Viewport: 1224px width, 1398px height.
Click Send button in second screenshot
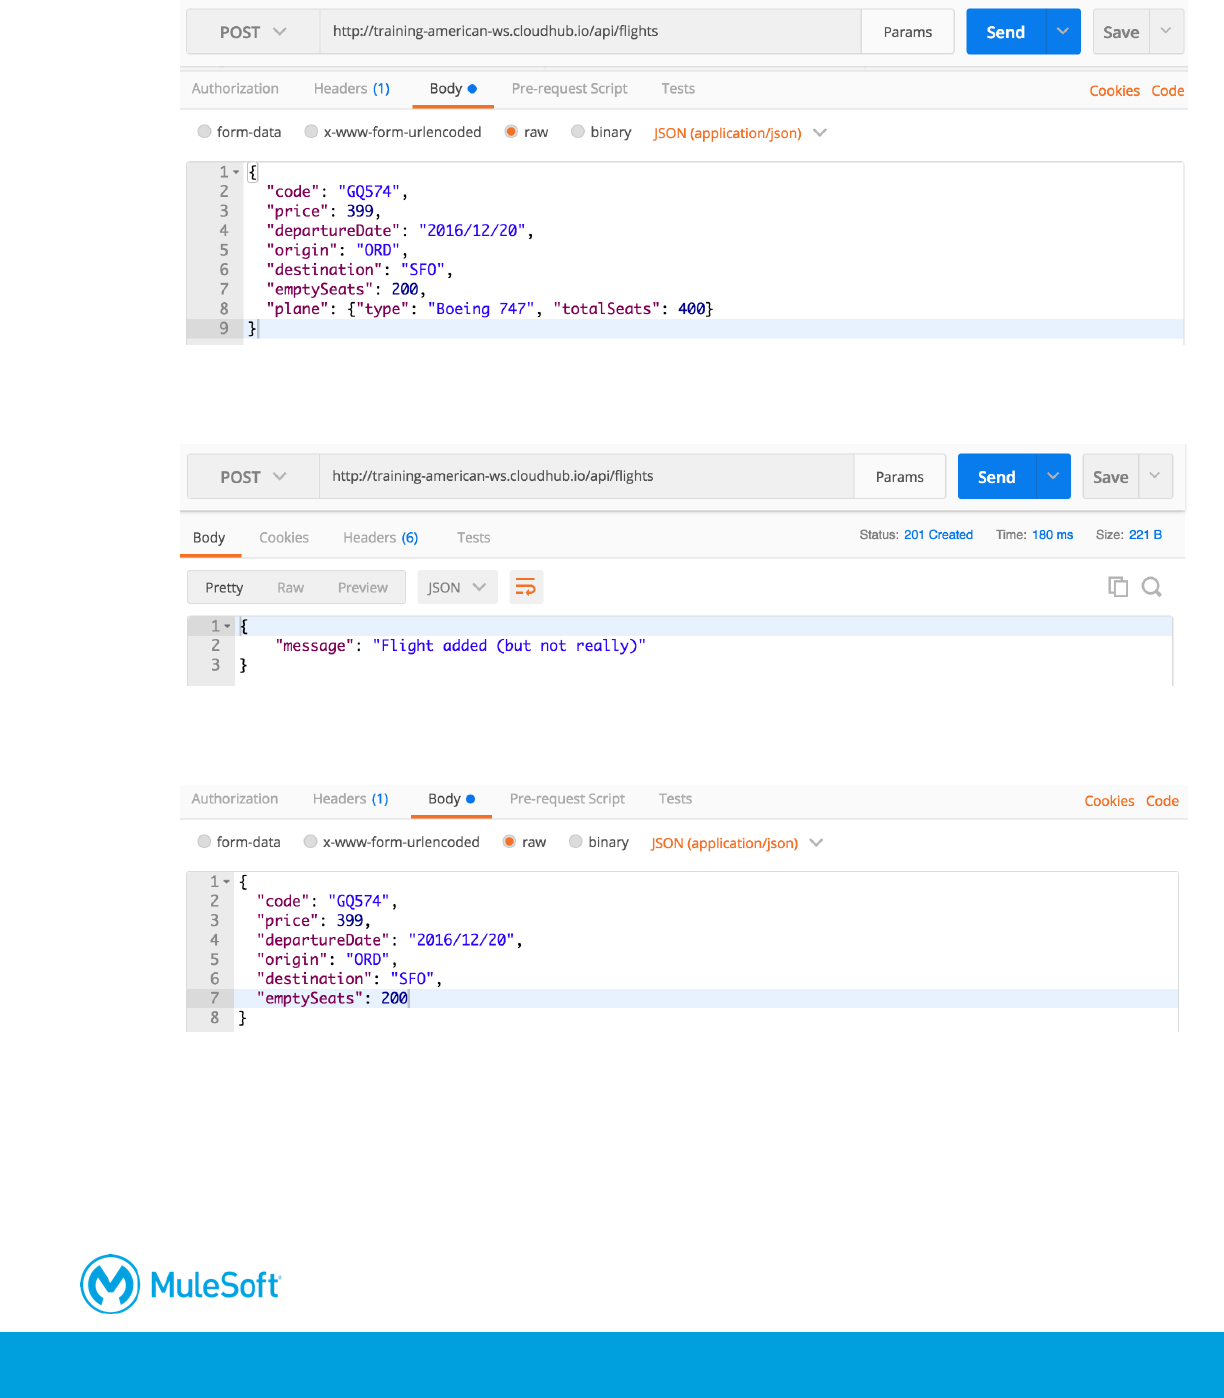coord(997,477)
